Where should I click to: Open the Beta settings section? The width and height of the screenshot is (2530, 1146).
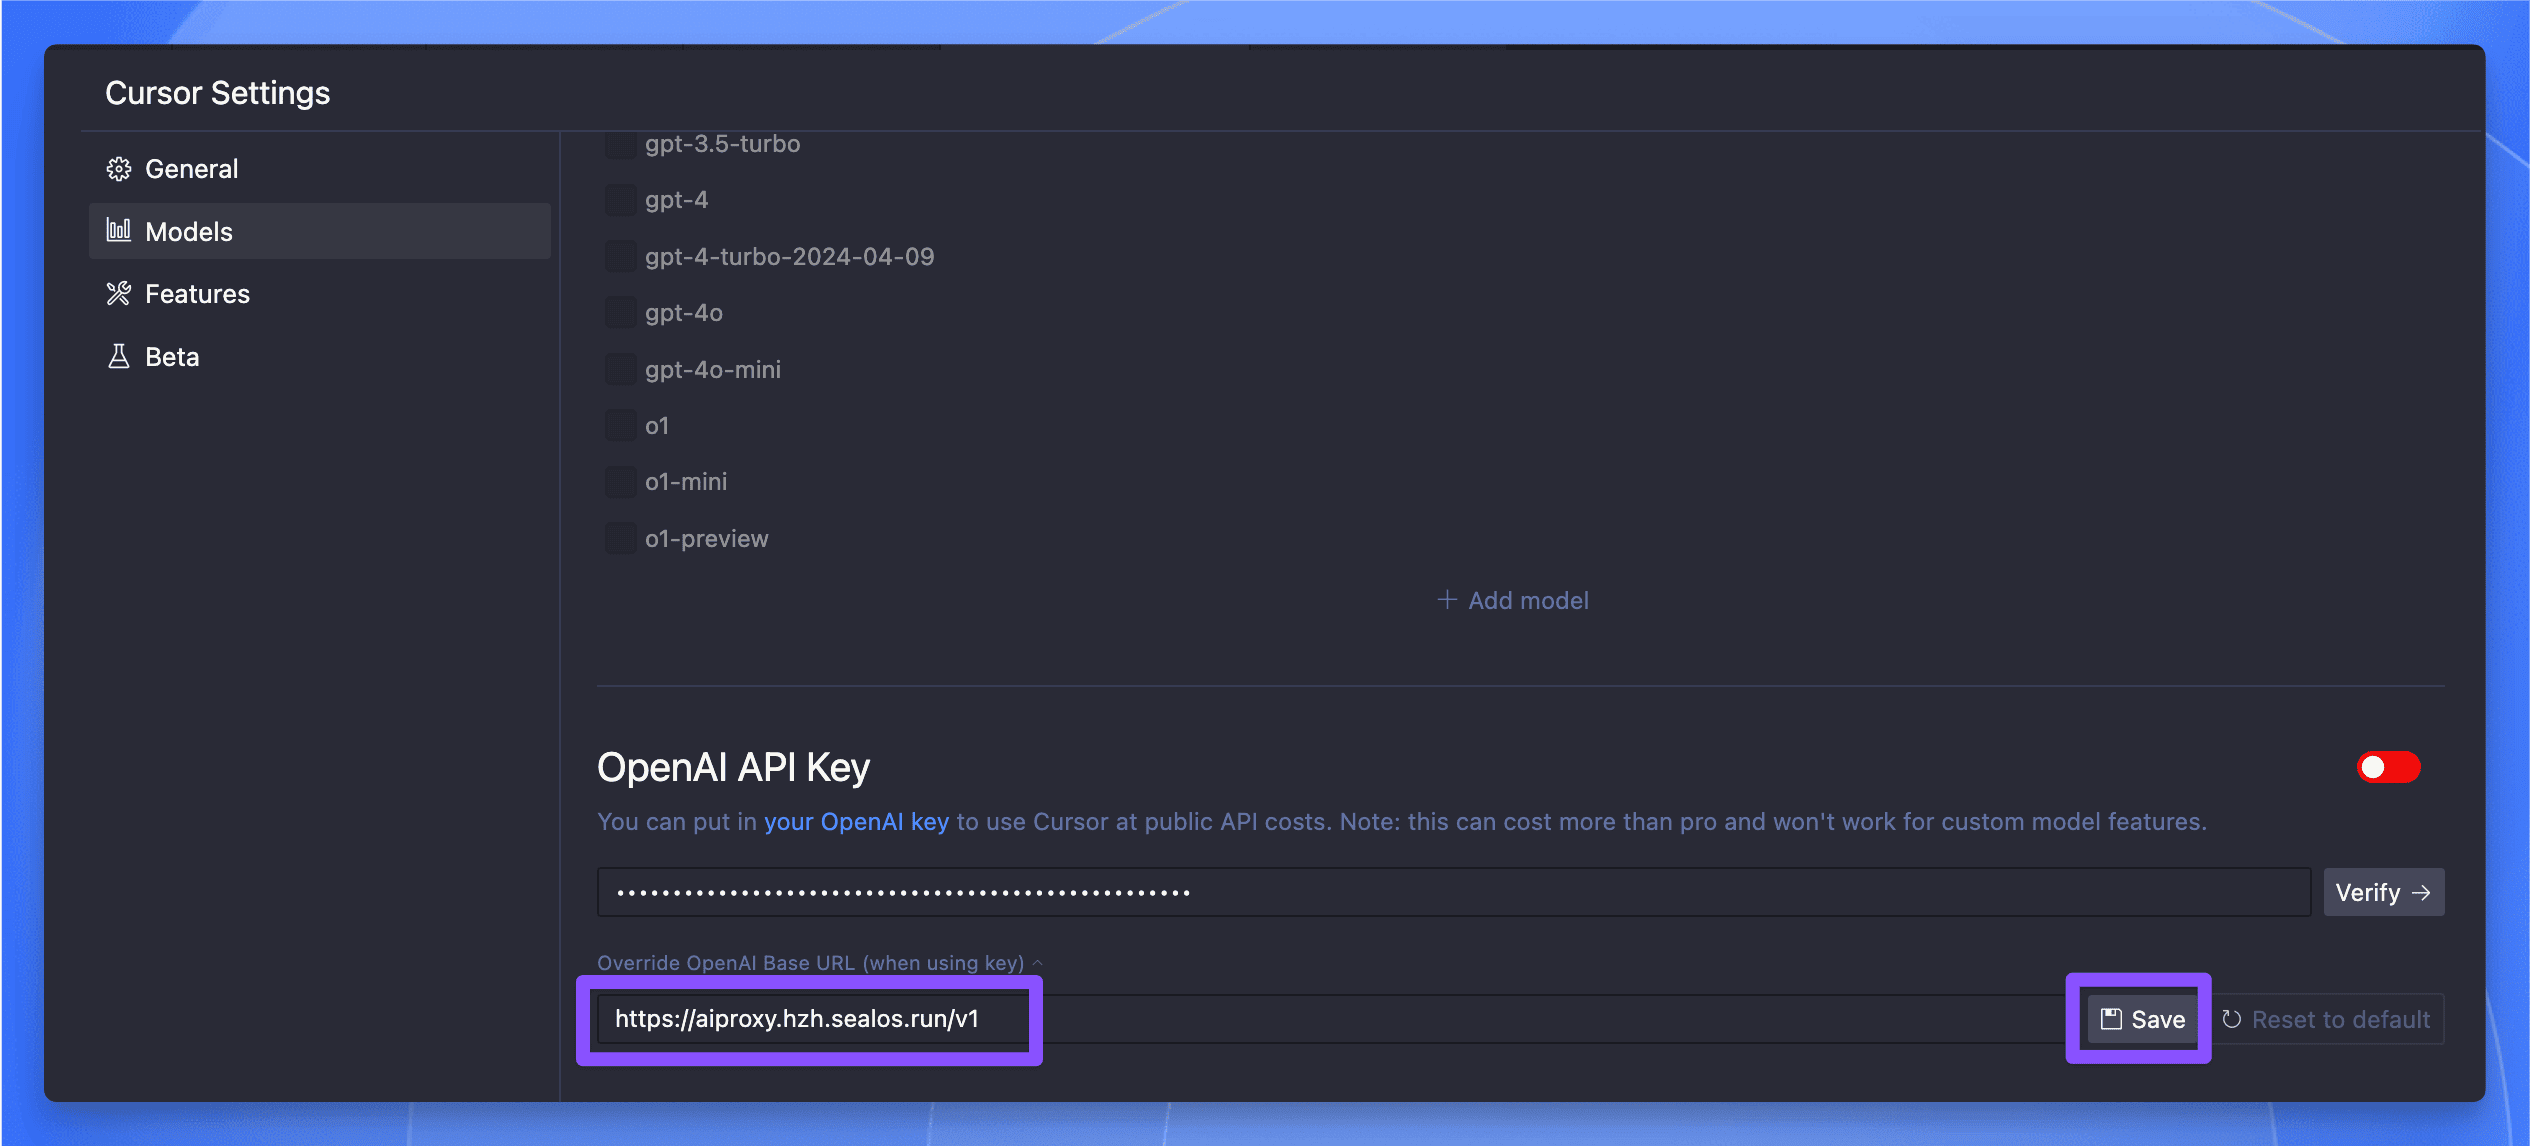pos(171,356)
